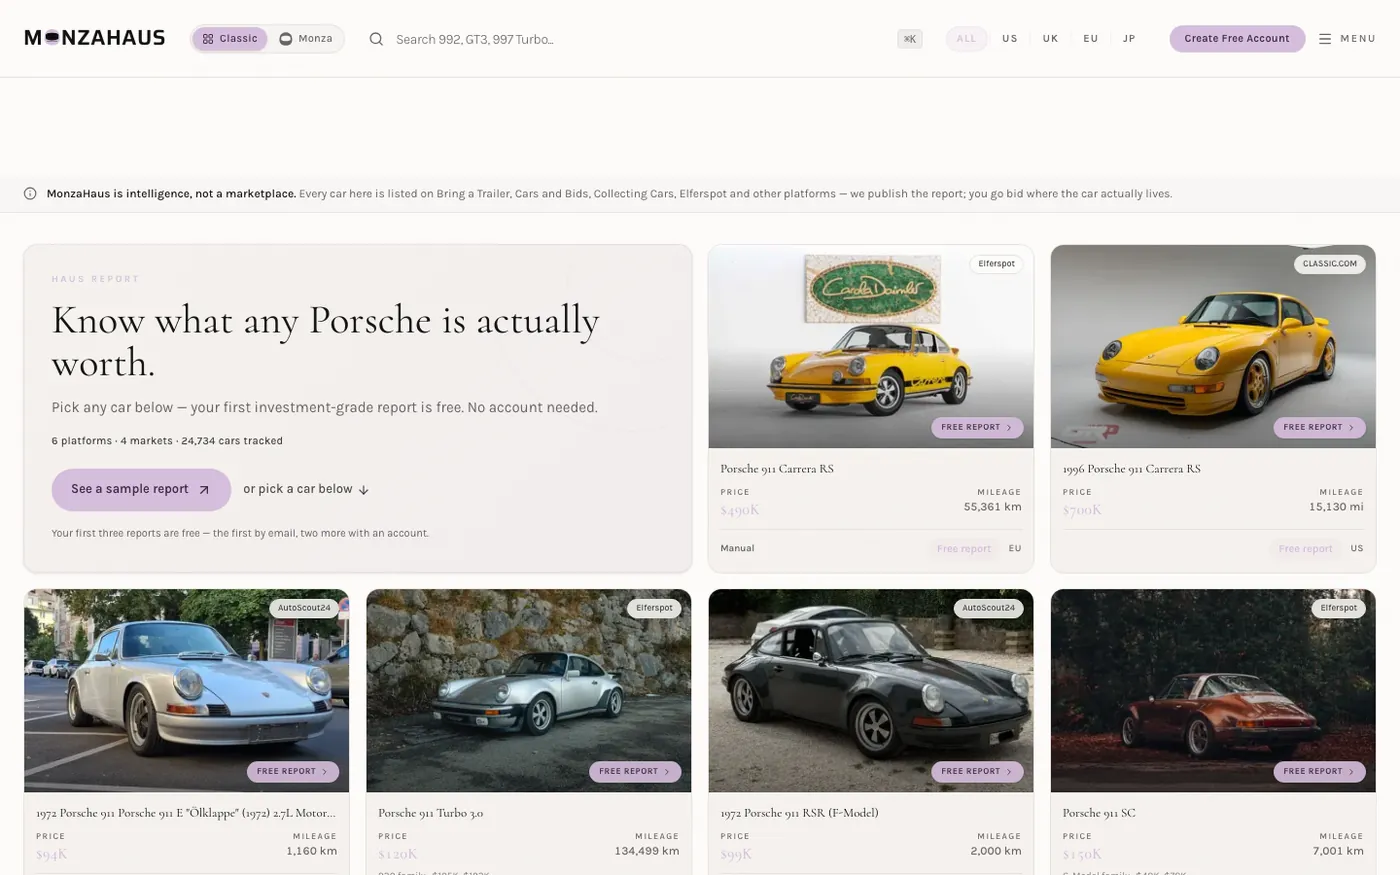This screenshot has width=1400, height=875.
Task: Click the dark green 911 RSR photo
Action: click(x=871, y=691)
